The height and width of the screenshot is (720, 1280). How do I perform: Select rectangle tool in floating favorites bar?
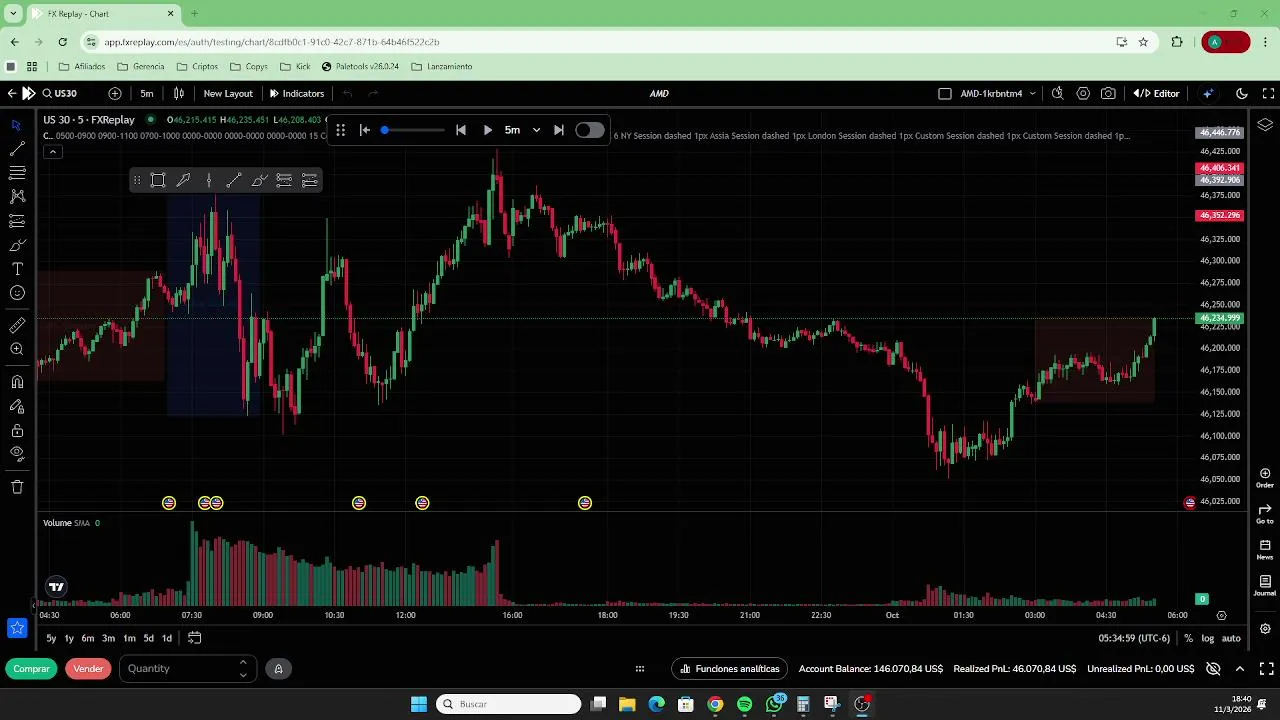(158, 180)
